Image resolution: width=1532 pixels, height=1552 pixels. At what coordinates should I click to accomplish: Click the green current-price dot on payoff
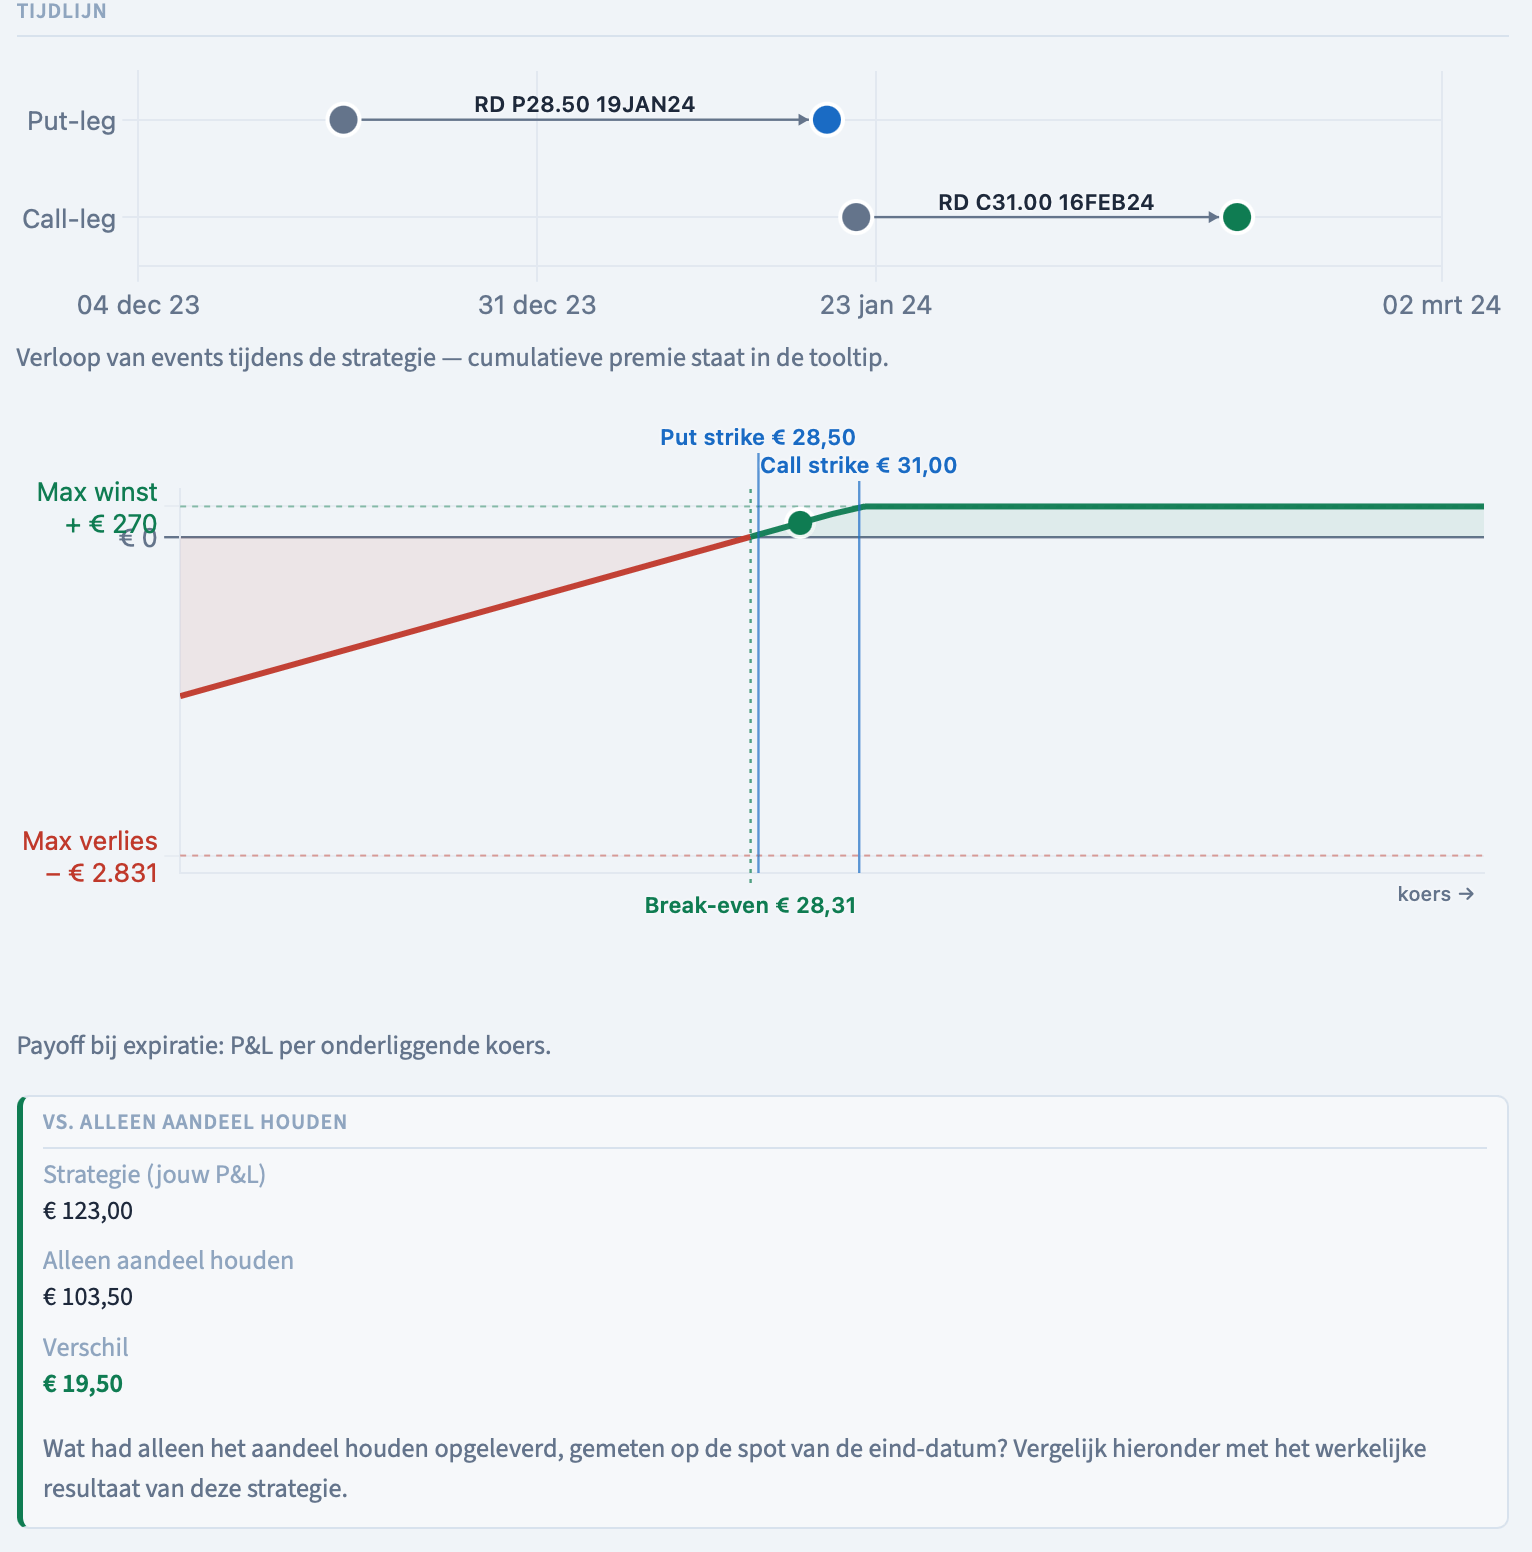pos(800,523)
